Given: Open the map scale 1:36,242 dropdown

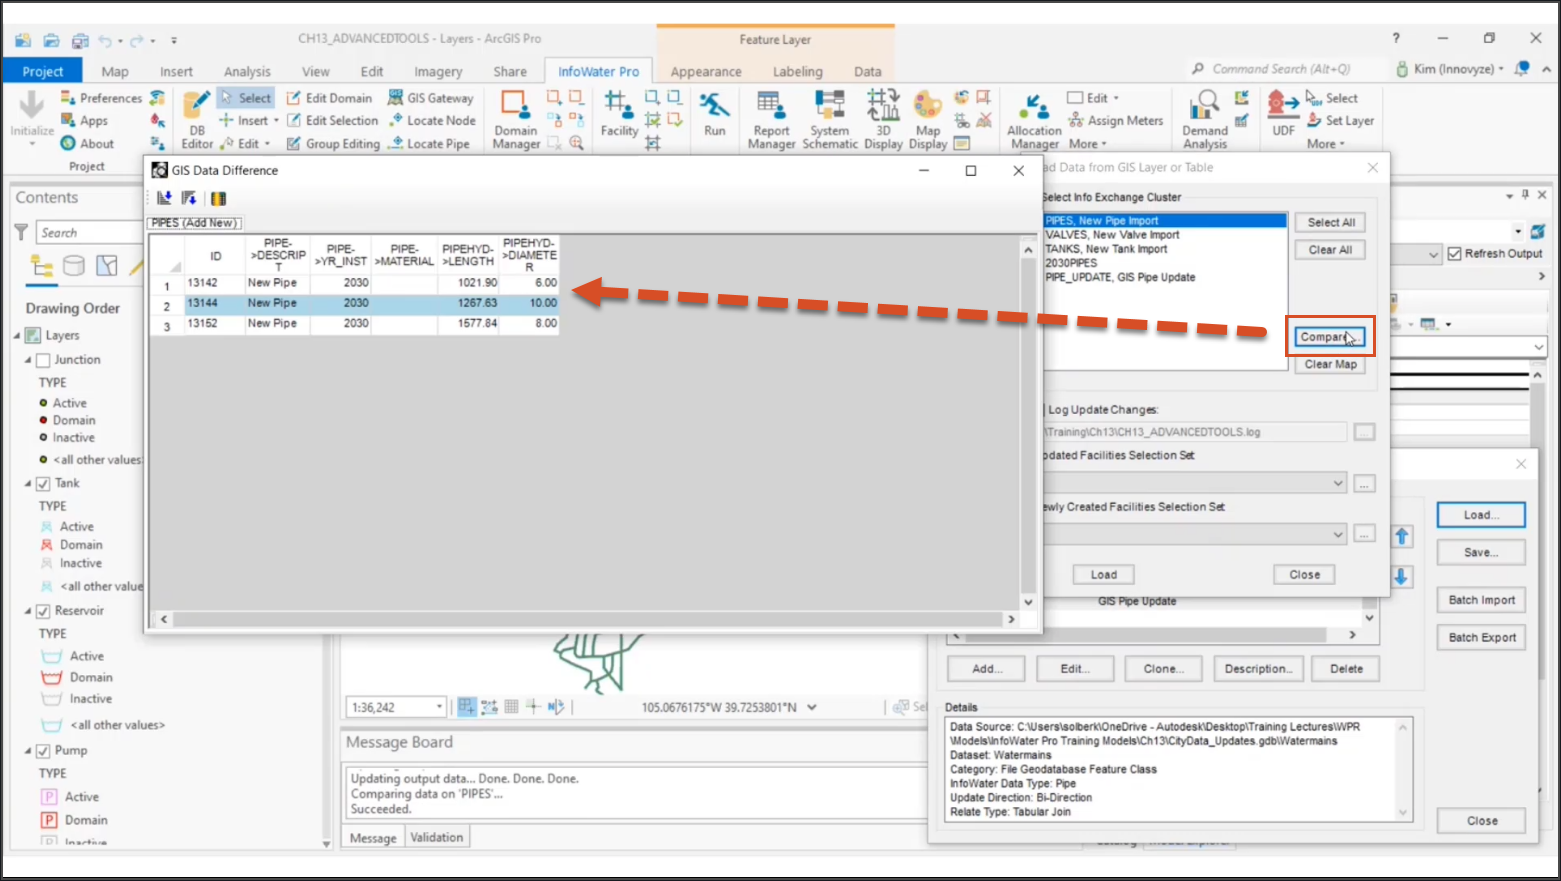Looking at the screenshot, I should point(438,707).
